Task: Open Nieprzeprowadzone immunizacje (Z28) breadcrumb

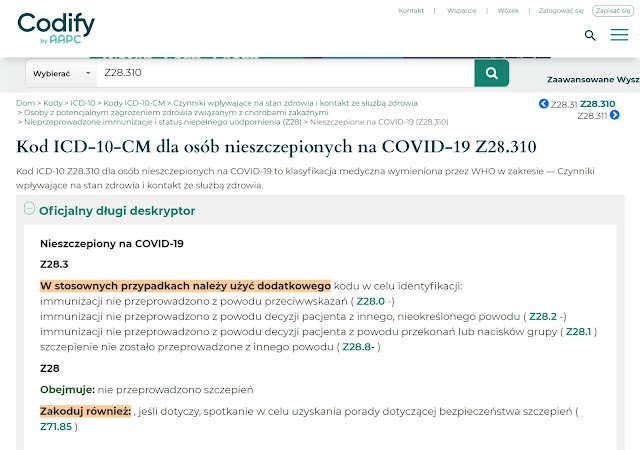Action: pos(162,122)
